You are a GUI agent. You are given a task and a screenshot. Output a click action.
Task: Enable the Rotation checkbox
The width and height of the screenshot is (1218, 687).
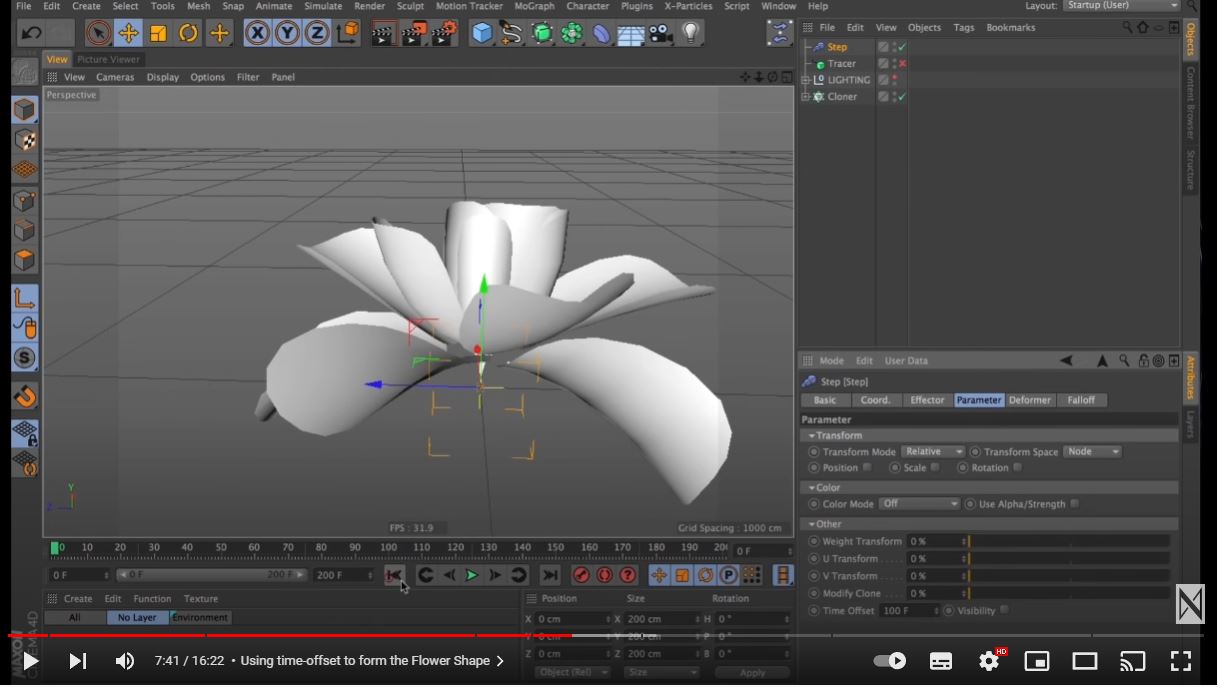[1017, 468]
